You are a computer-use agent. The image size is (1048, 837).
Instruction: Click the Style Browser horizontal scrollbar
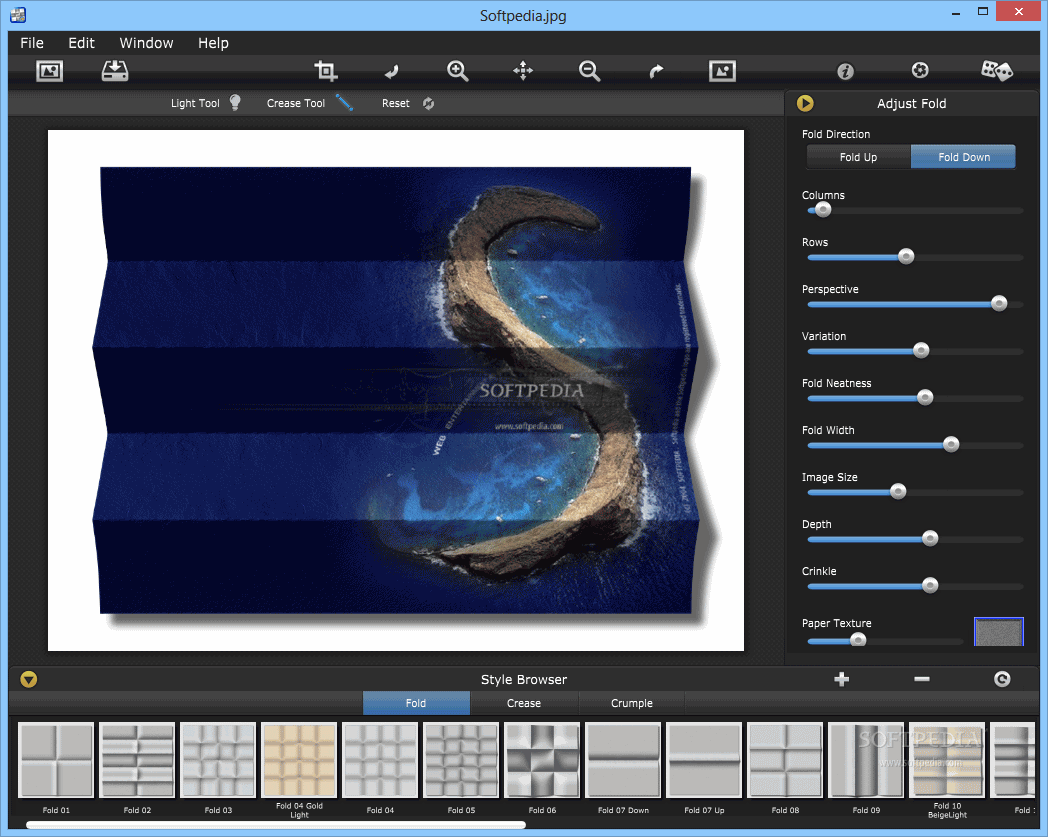coord(276,825)
